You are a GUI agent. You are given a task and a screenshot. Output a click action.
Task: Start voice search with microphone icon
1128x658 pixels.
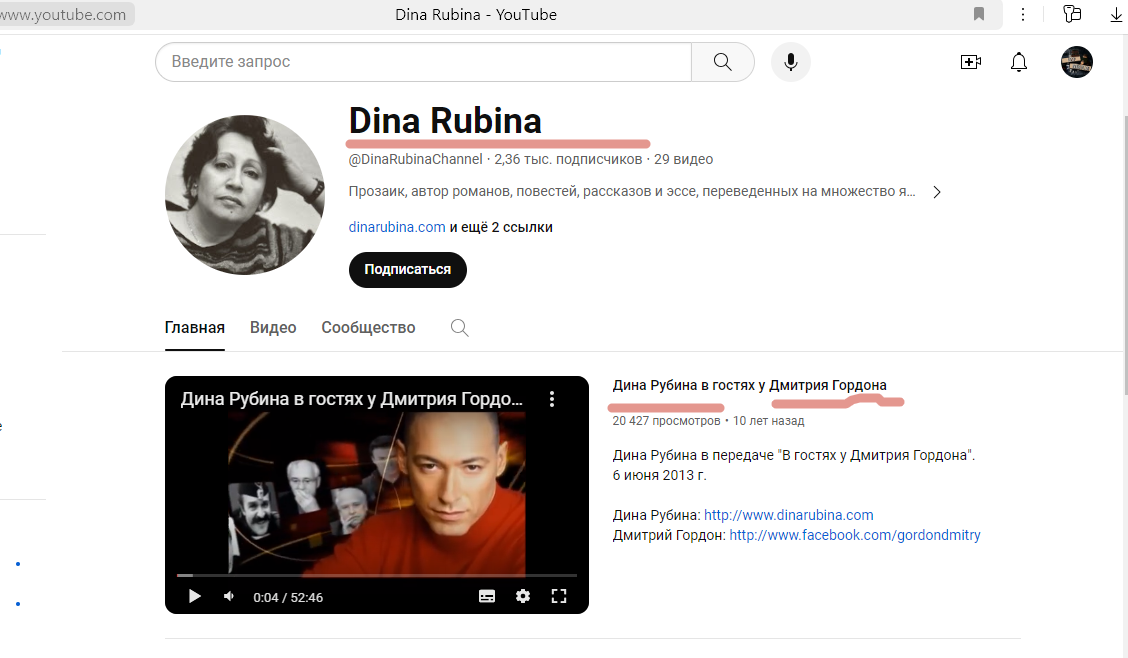click(x=791, y=62)
